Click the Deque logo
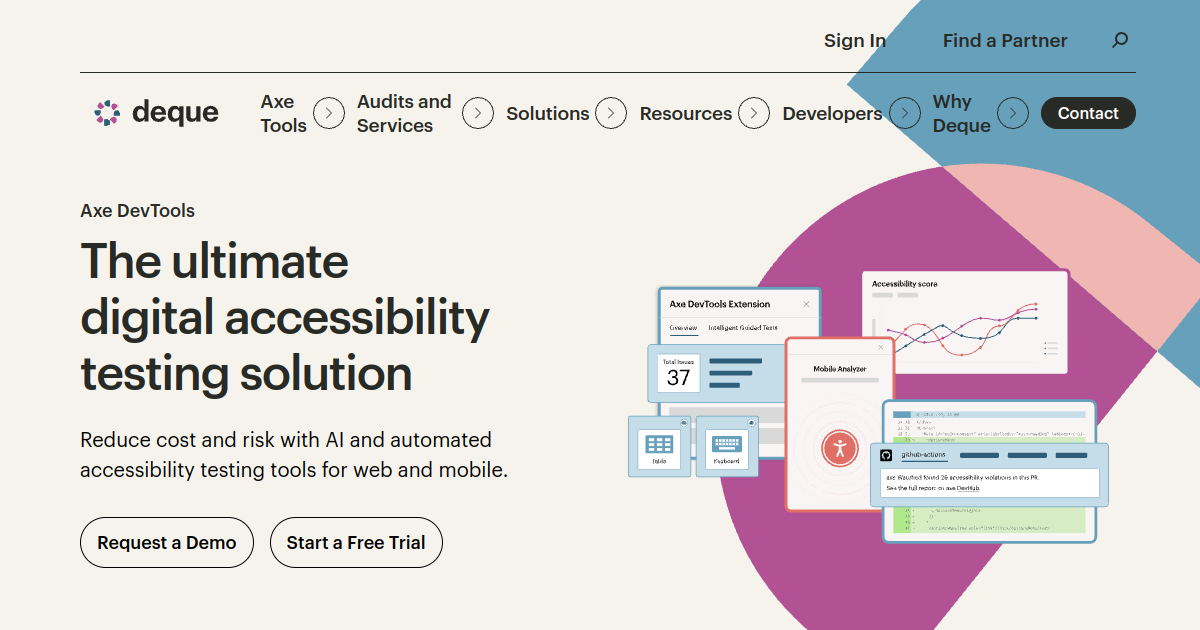This screenshot has height=630, width=1200. (156, 113)
